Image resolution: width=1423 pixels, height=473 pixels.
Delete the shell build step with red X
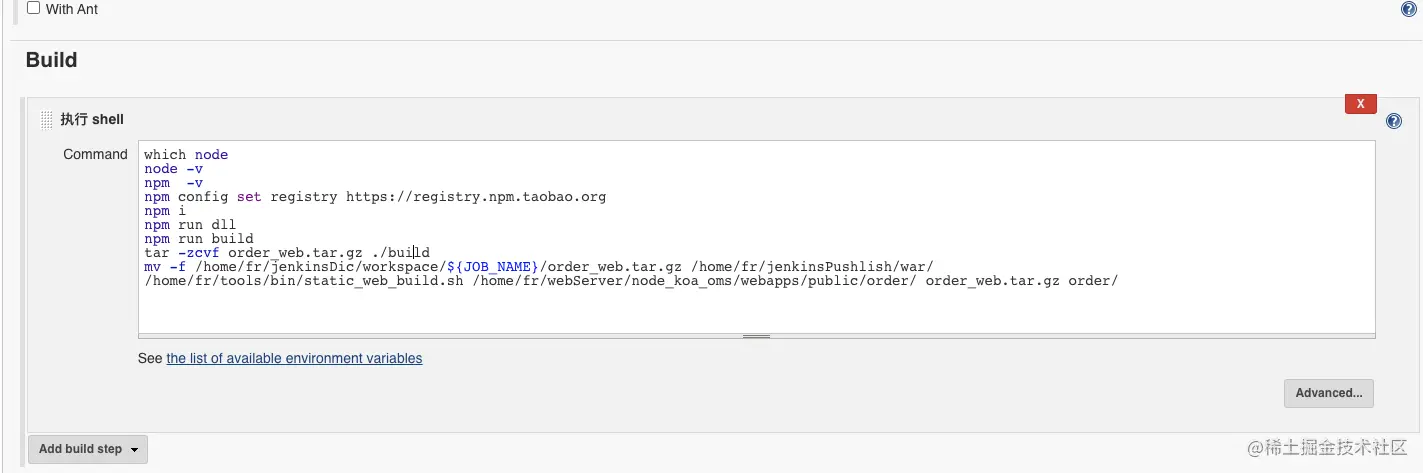click(x=1360, y=104)
